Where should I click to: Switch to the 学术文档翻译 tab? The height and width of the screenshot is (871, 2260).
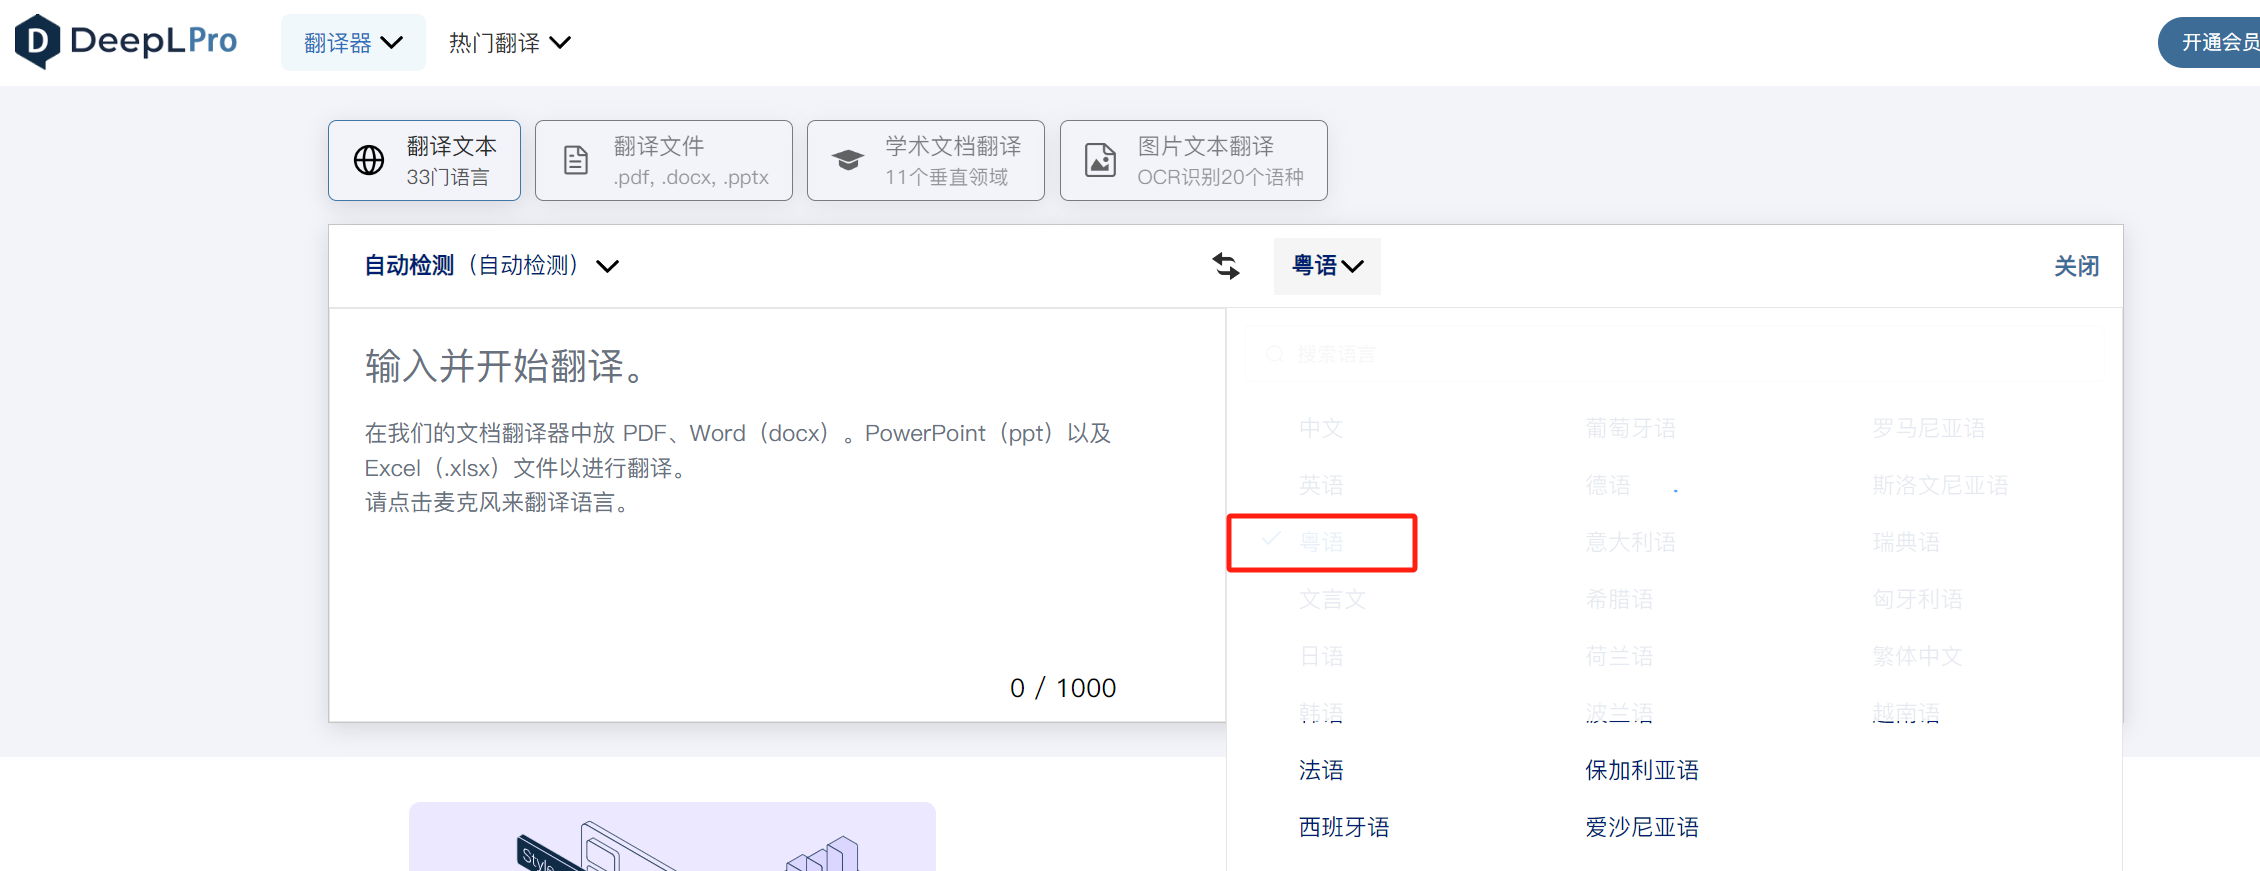click(926, 161)
